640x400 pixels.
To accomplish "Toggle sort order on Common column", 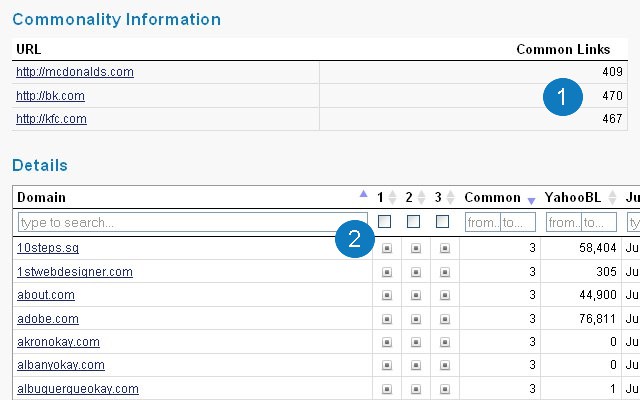I will [531, 200].
